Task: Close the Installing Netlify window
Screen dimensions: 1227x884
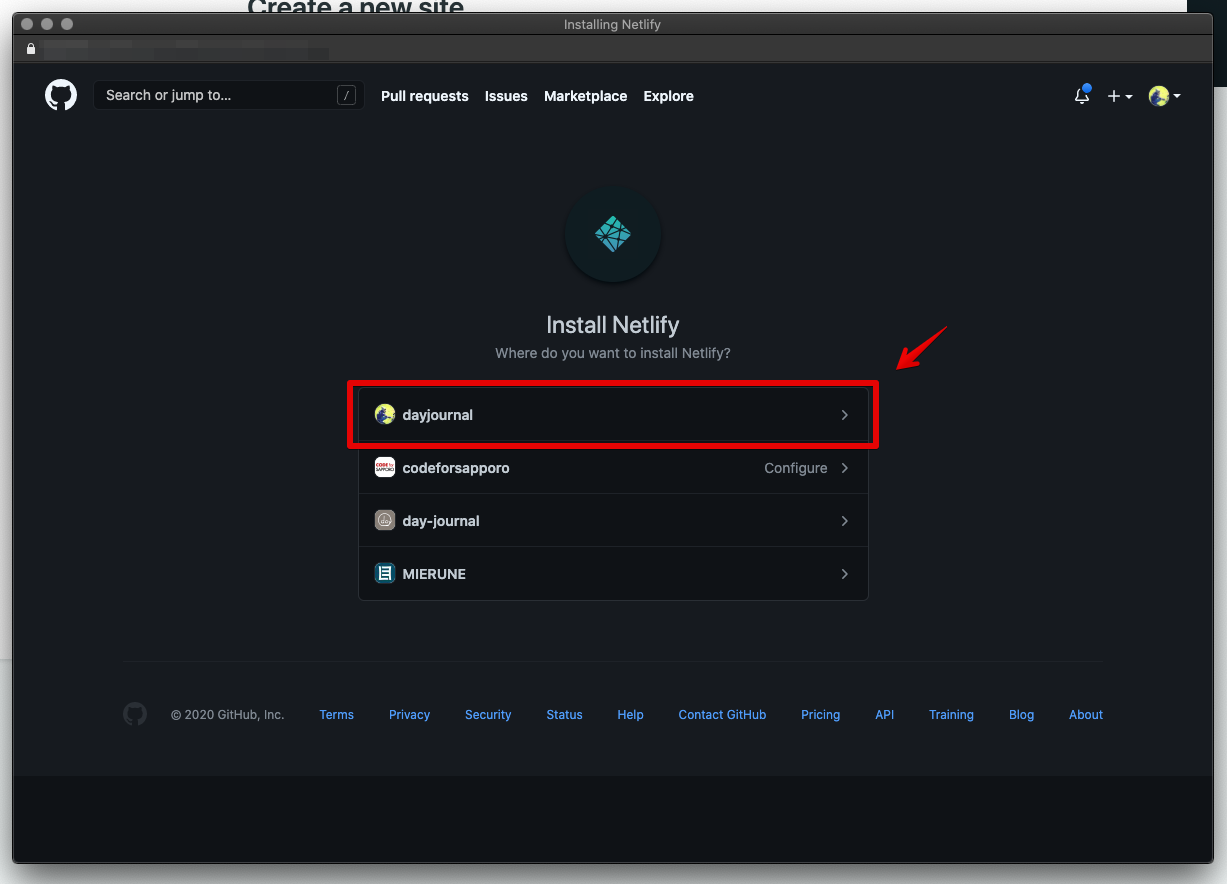Action: 27,24
